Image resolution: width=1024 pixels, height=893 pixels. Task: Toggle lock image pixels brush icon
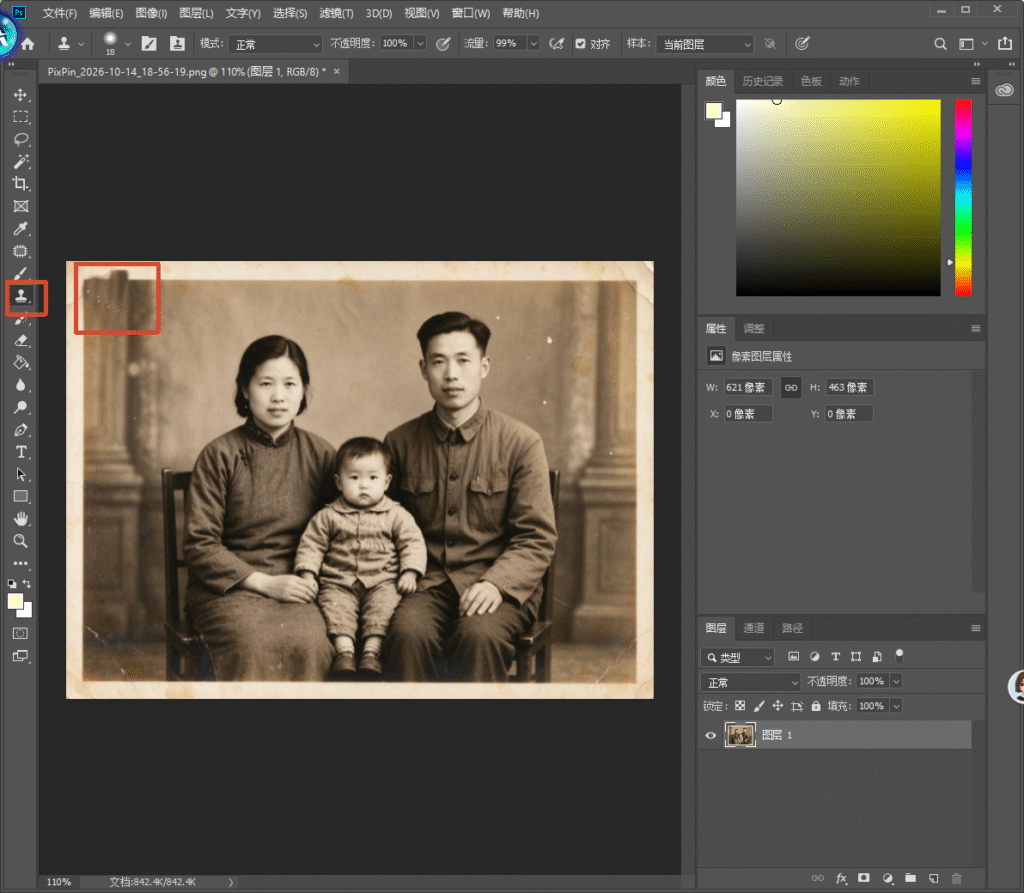tap(759, 706)
